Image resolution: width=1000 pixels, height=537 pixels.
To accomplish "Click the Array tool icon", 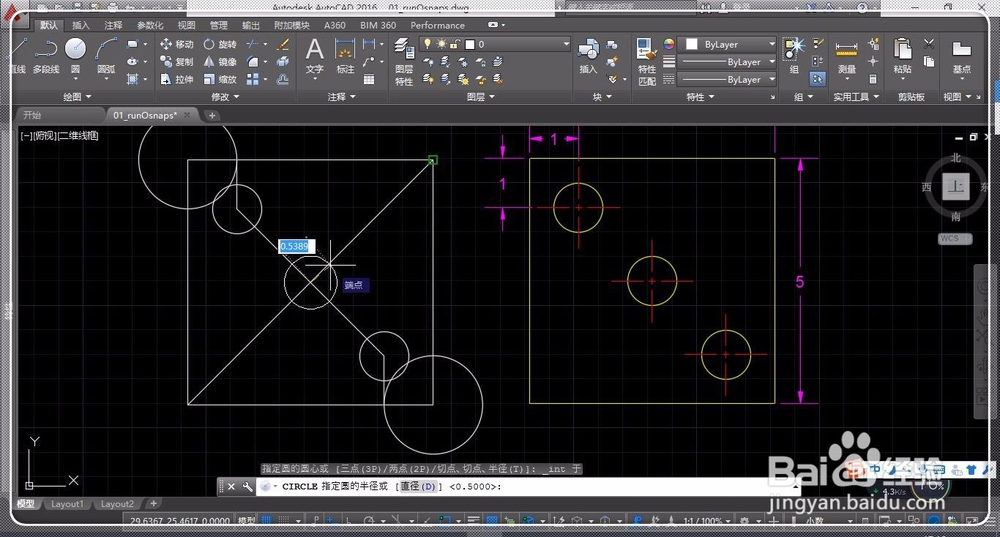I will 253,79.
